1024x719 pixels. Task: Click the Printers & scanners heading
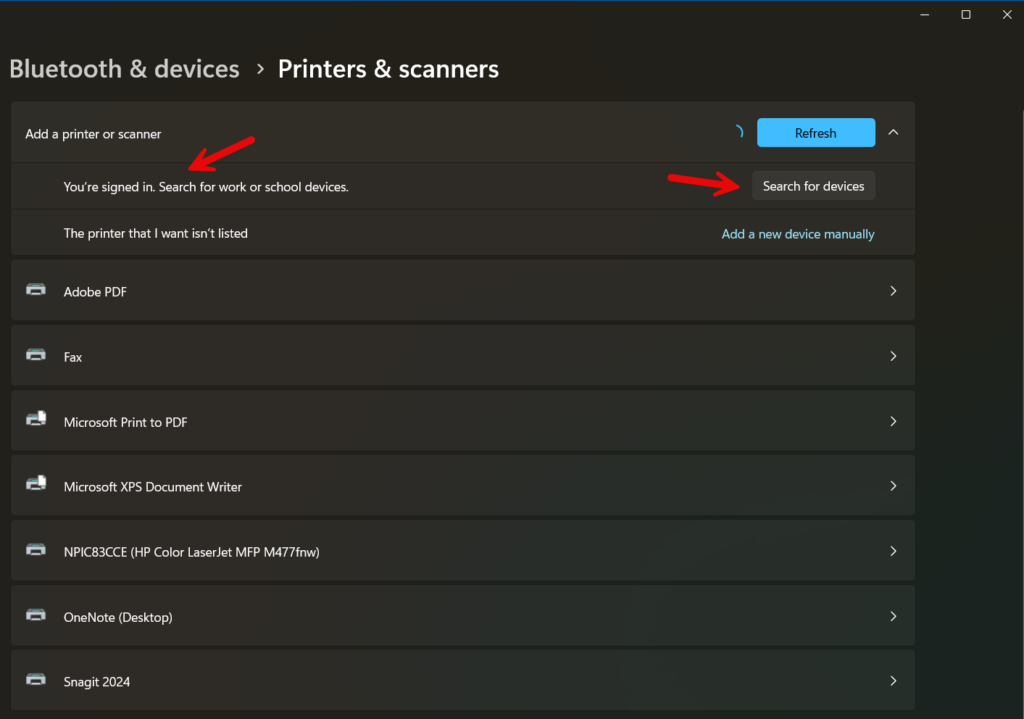click(x=388, y=69)
